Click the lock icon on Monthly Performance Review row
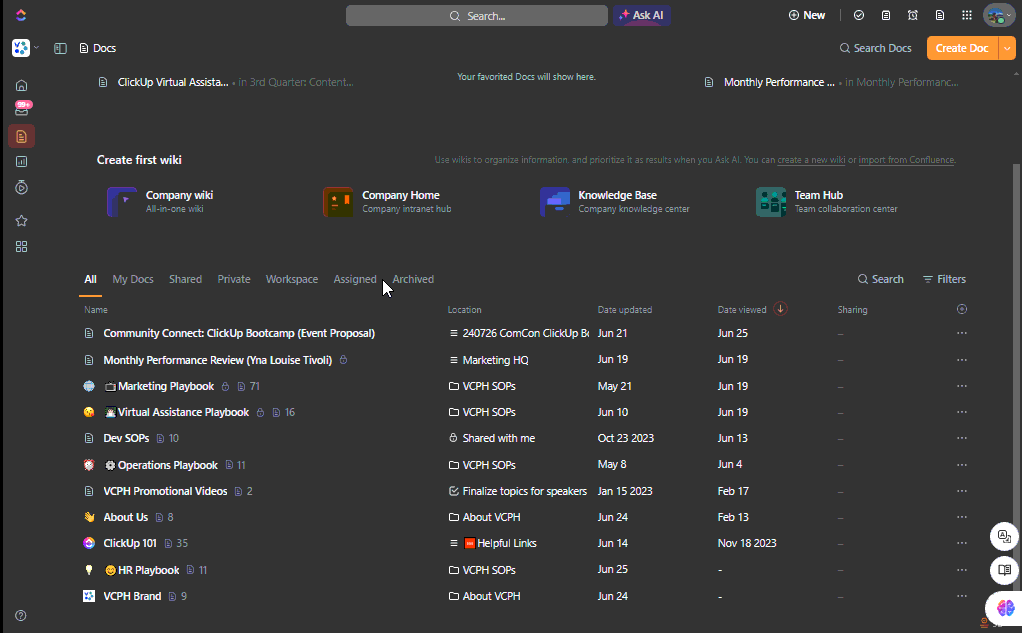Image resolution: width=1022 pixels, height=633 pixels. click(x=343, y=360)
